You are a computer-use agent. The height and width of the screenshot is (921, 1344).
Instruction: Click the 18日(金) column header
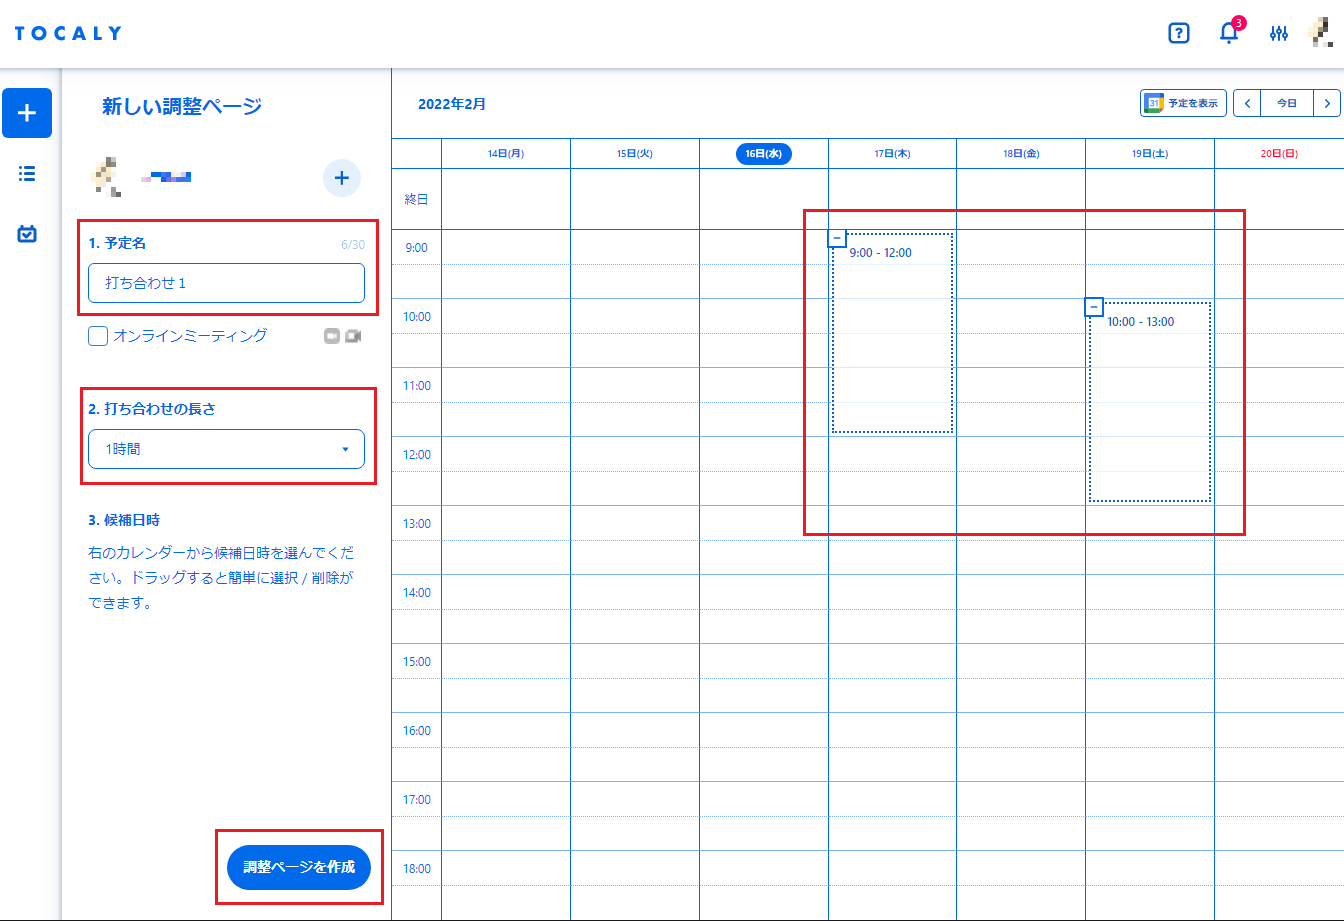1021,154
